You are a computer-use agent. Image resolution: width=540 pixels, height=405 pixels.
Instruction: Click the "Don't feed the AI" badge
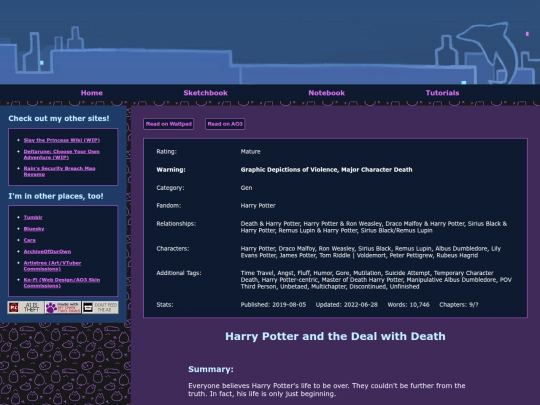[100, 307]
